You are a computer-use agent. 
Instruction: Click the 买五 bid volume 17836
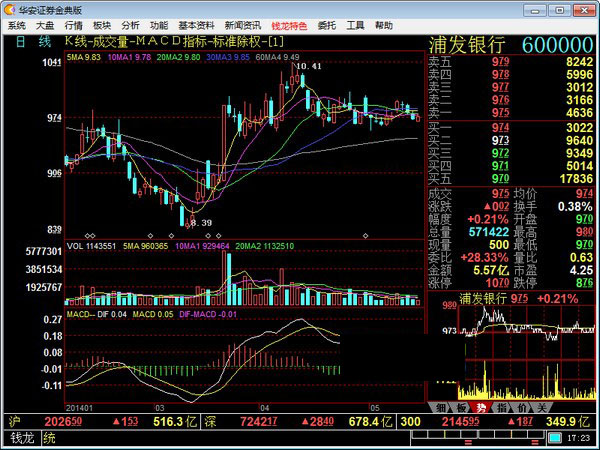click(576, 179)
